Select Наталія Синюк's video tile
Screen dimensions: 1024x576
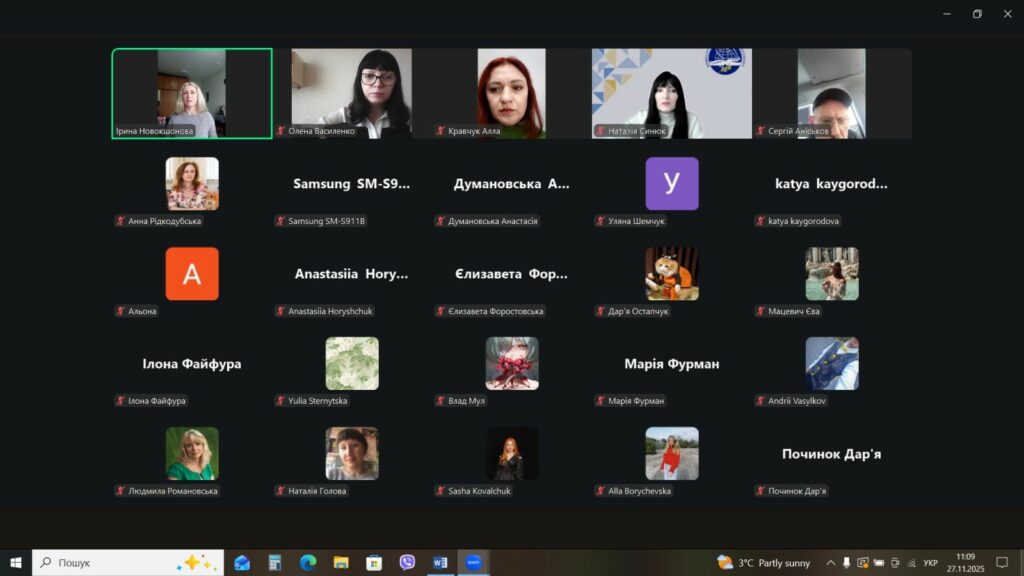pyautogui.click(x=671, y=93)
